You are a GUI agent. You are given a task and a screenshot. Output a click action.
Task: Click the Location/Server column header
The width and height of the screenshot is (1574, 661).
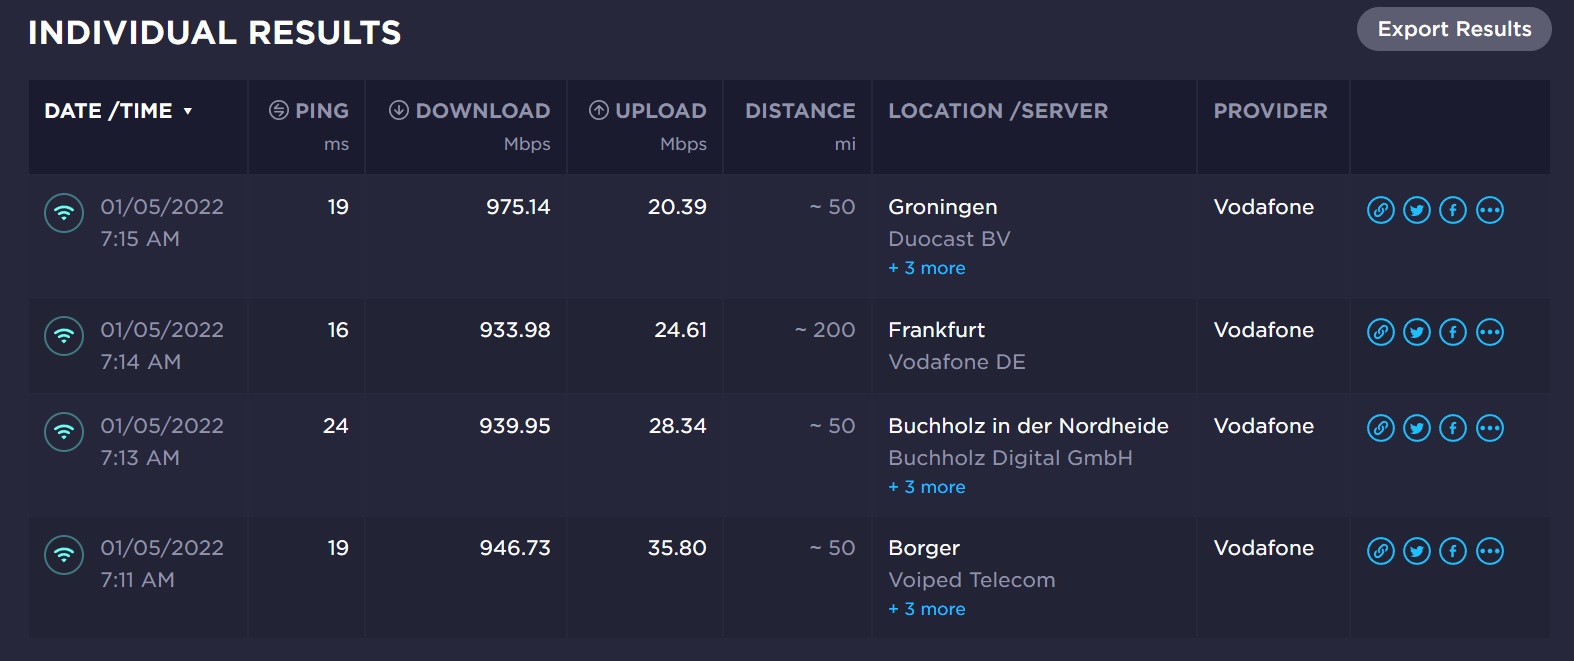point(998,111)
